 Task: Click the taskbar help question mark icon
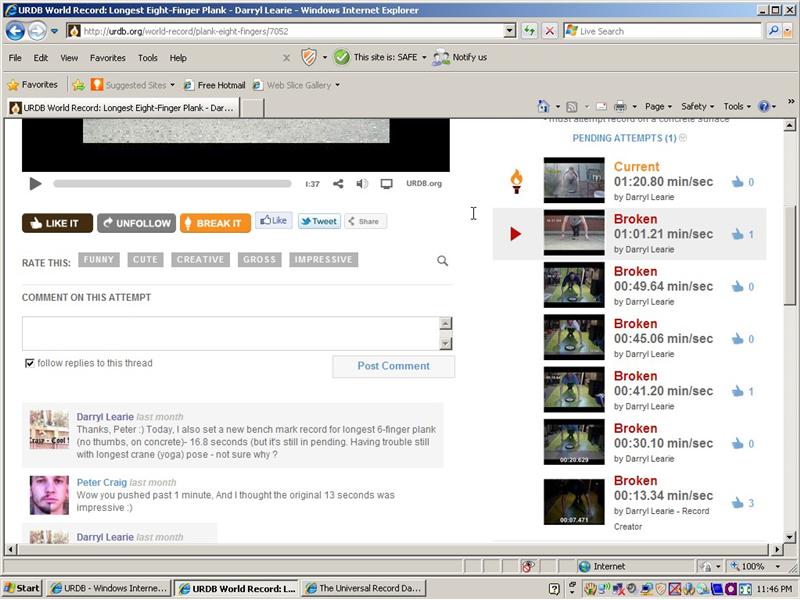(x=554, y=589)
